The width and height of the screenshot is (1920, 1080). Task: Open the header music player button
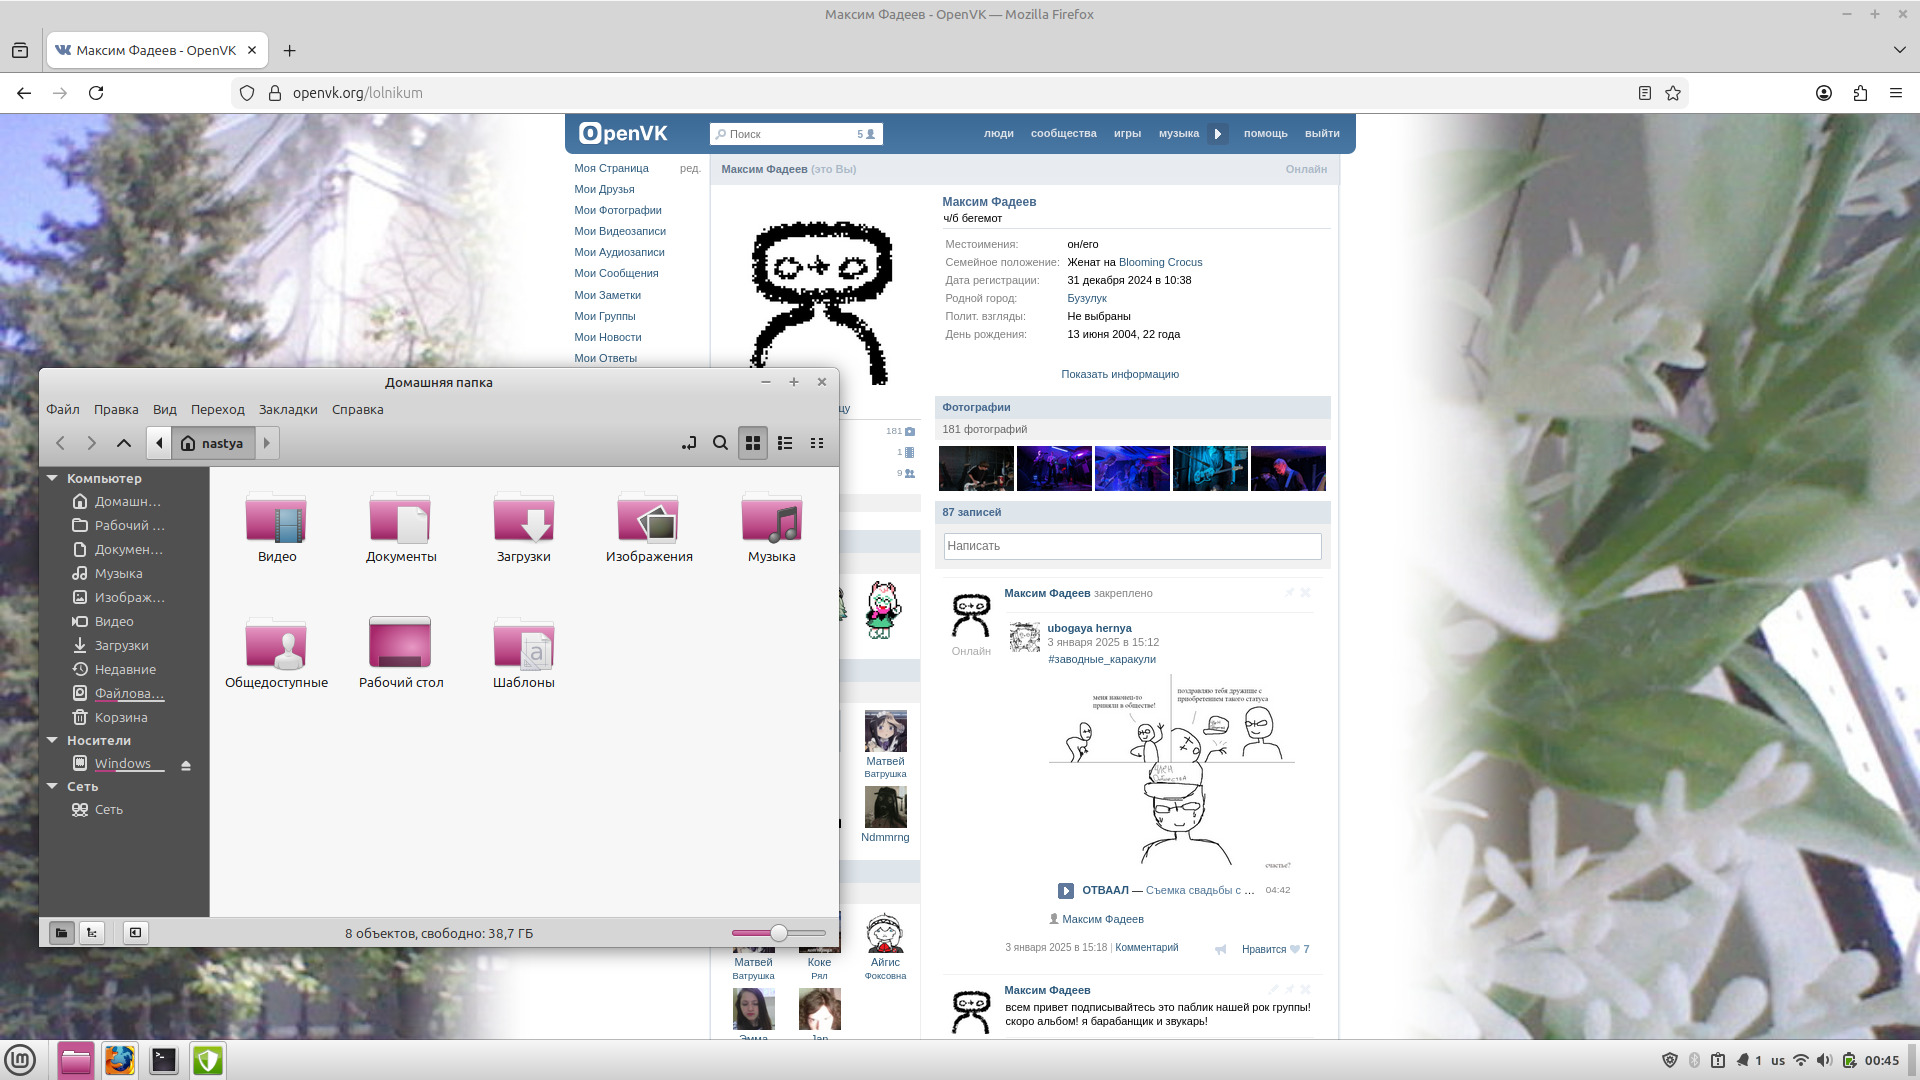(x=1218, y=134)
